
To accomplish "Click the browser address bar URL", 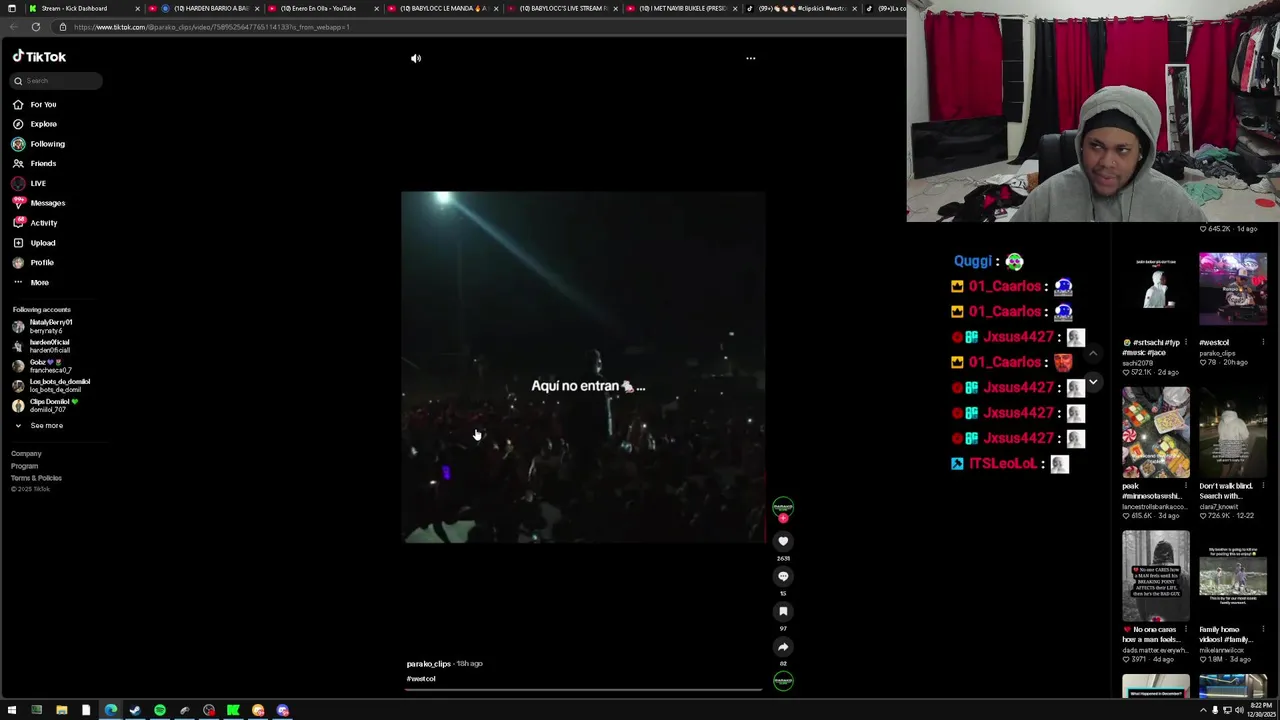I will click(x=211, y=27).
